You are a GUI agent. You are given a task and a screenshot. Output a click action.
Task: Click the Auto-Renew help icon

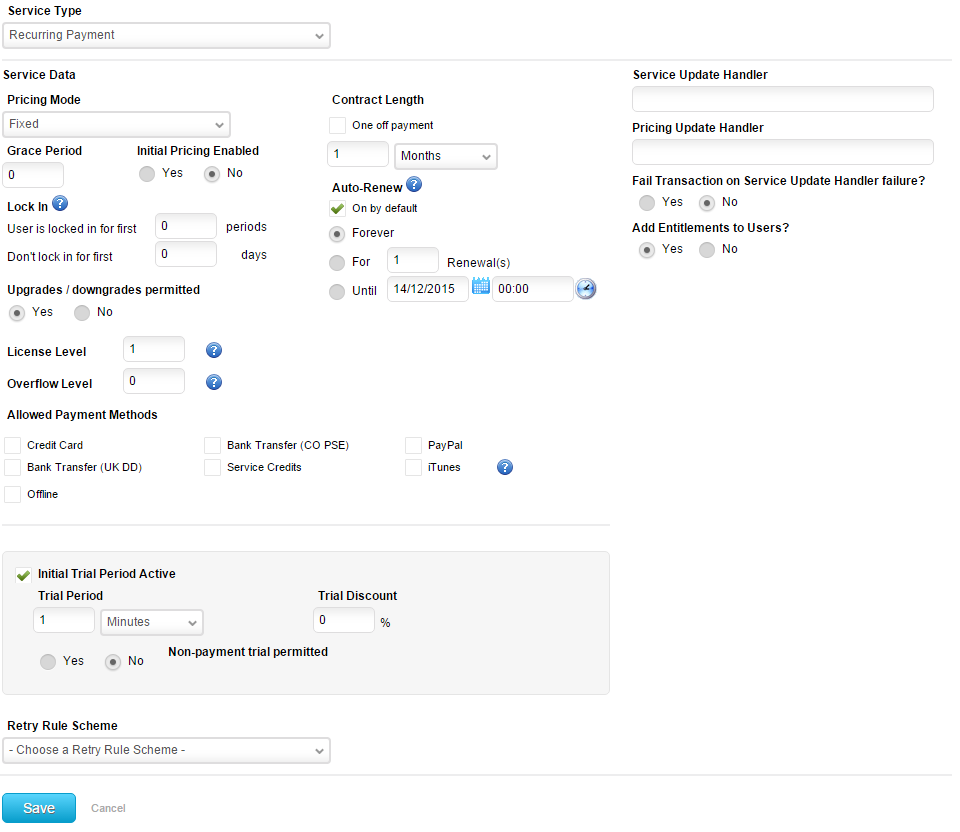[414, 185]
